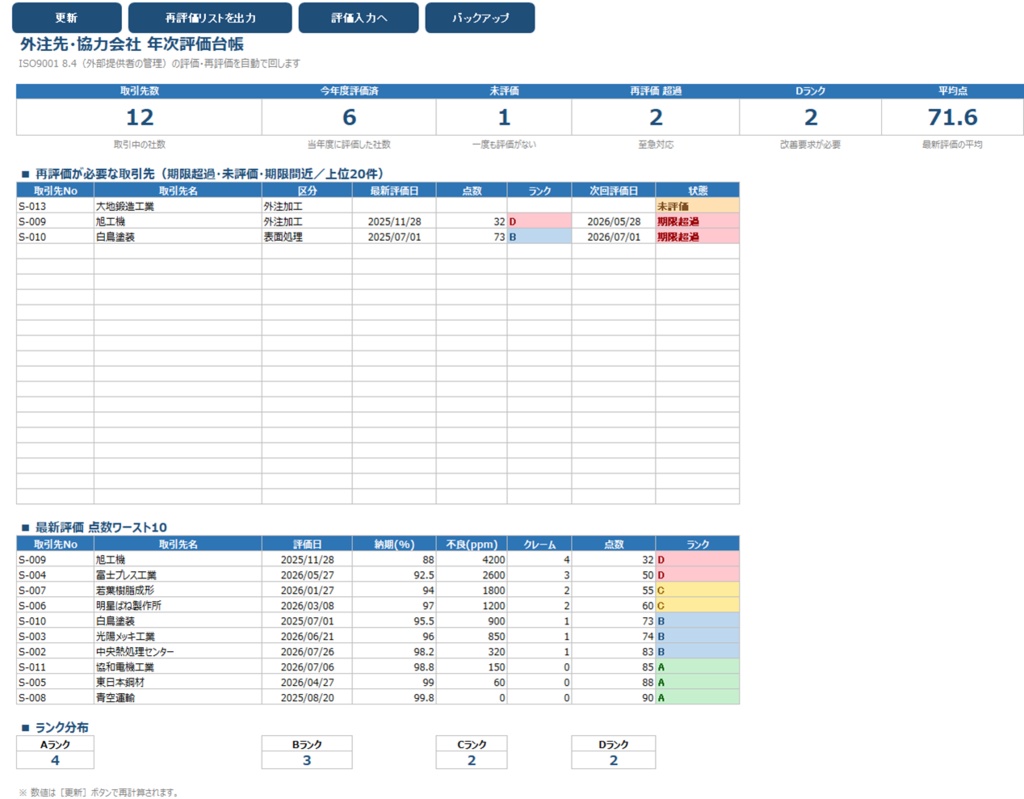Select cell S-013 in re-evaluation table
This screenshot has width=1024, height=799.
pyautogui.click(x=55, y=206)
